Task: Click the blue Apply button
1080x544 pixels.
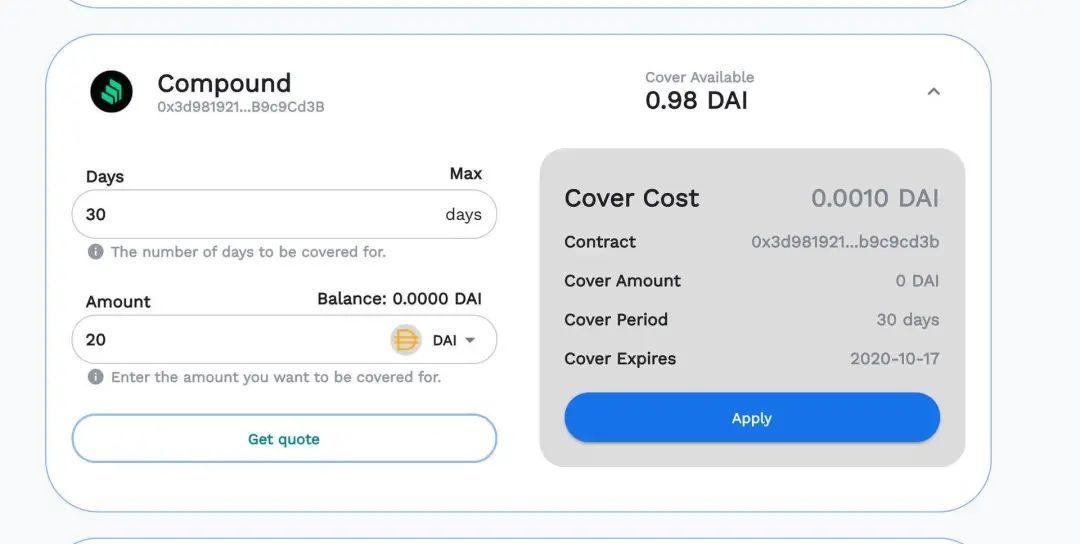Action: (752, 418)
